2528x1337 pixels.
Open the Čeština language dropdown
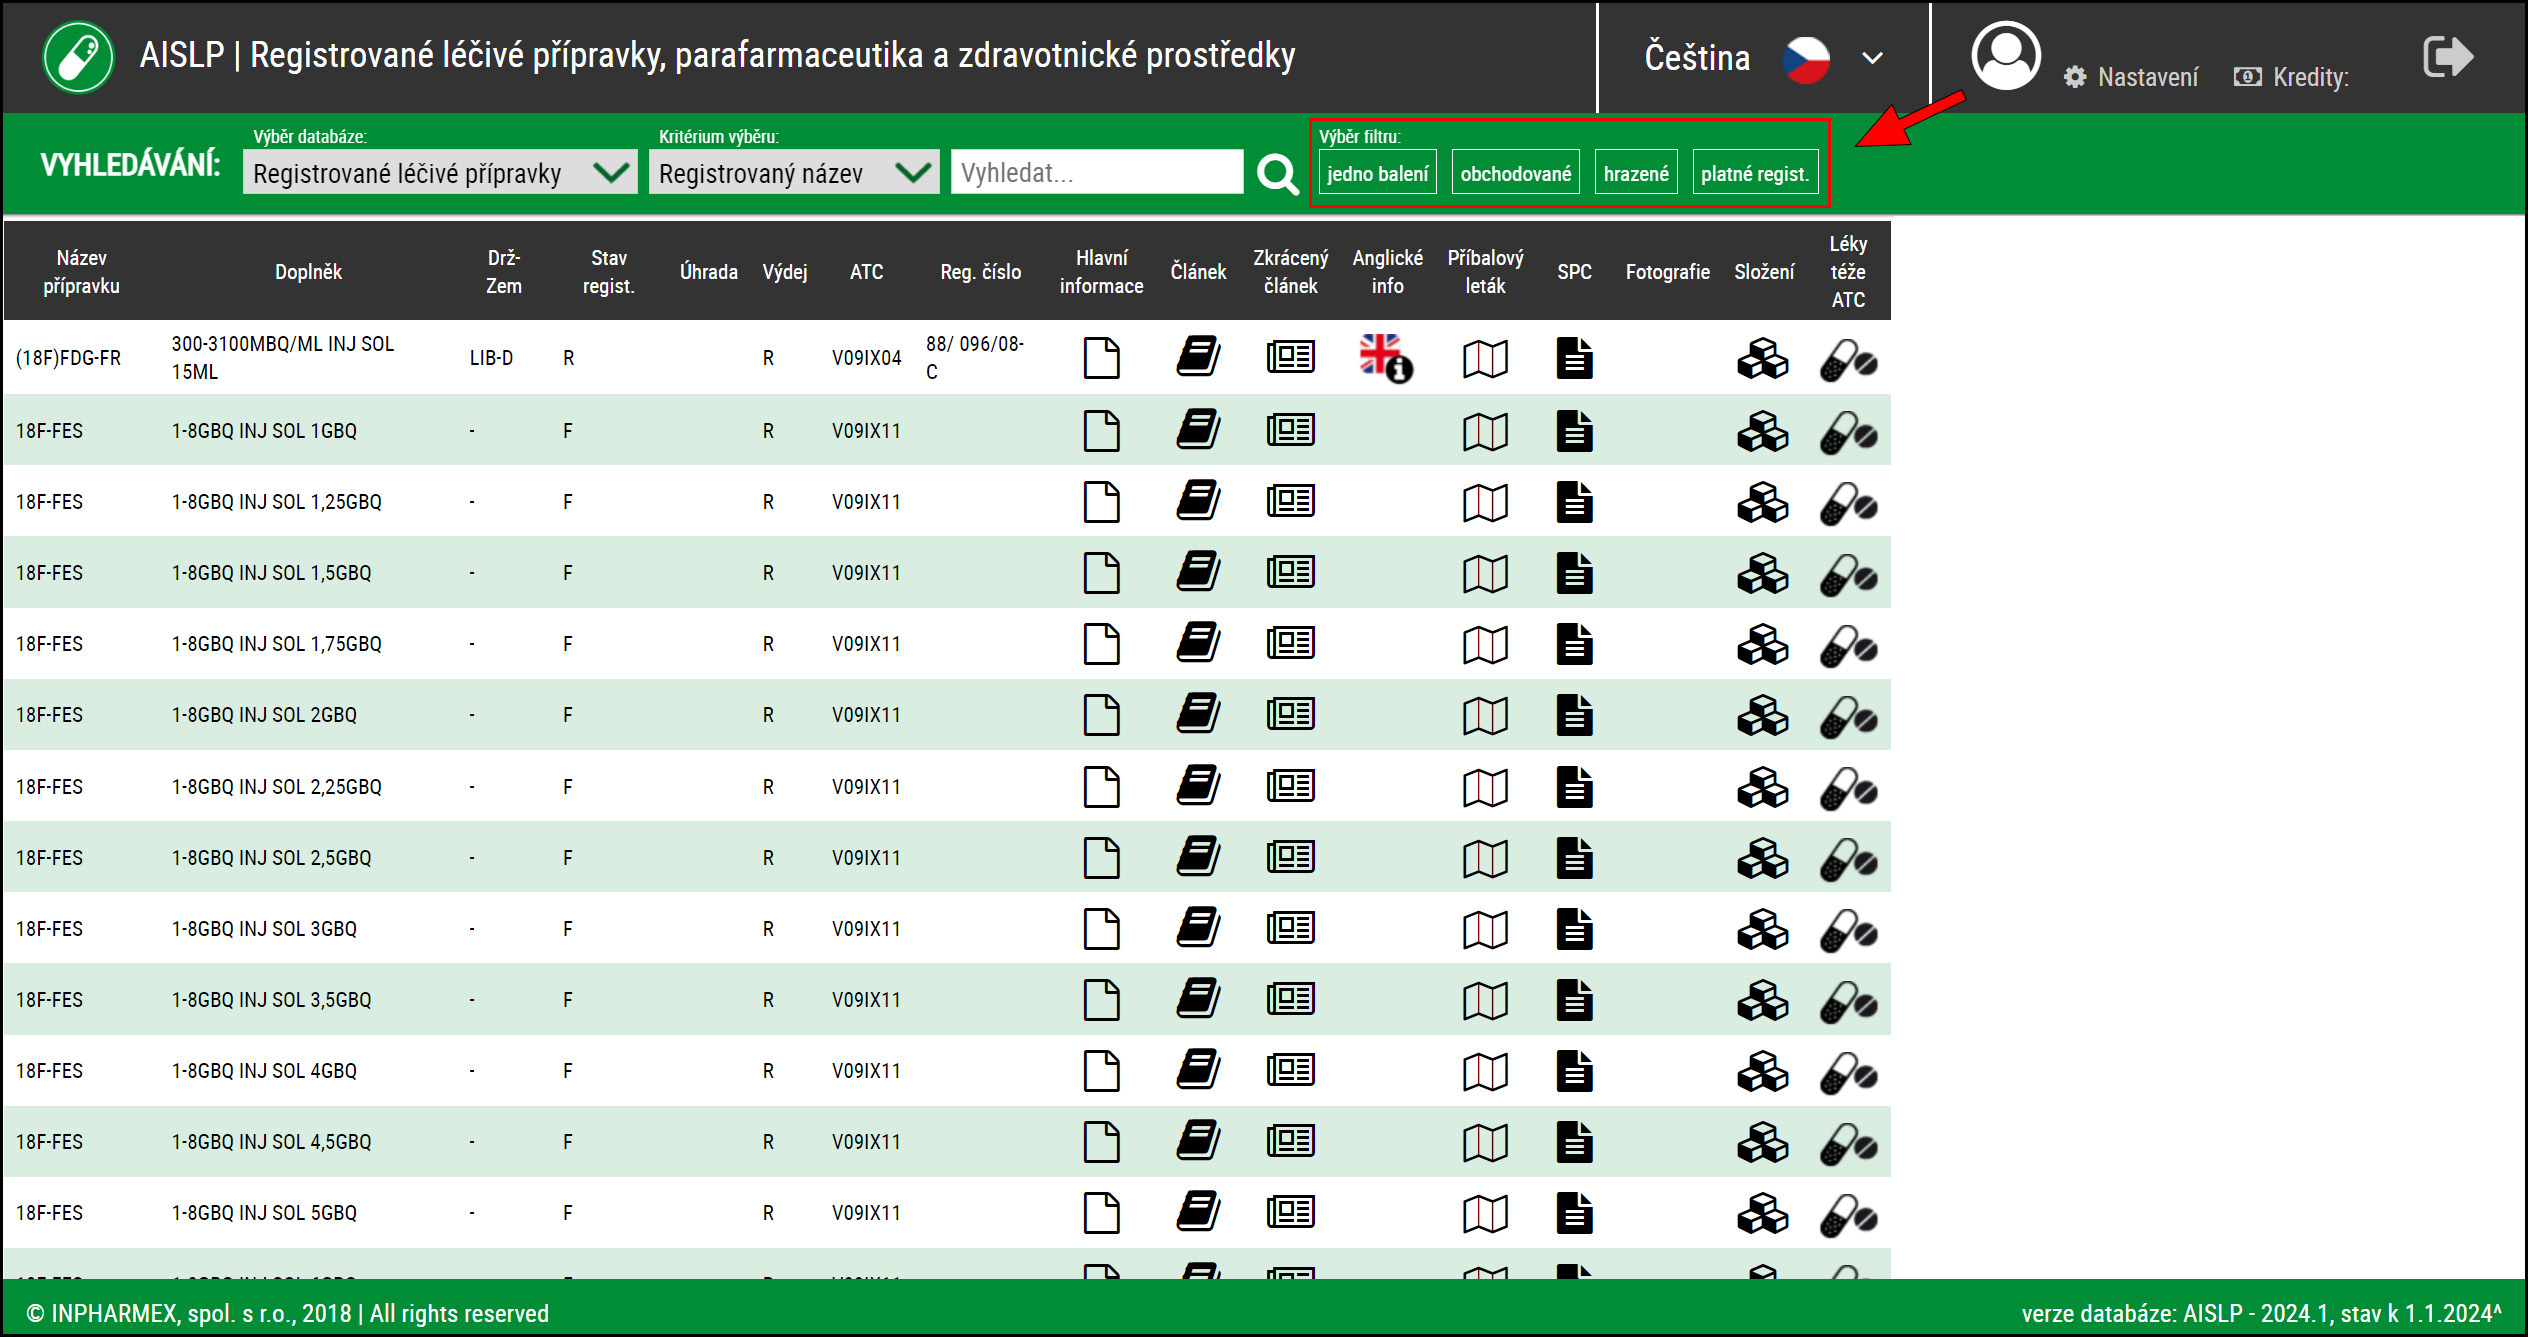(1764, 57)
